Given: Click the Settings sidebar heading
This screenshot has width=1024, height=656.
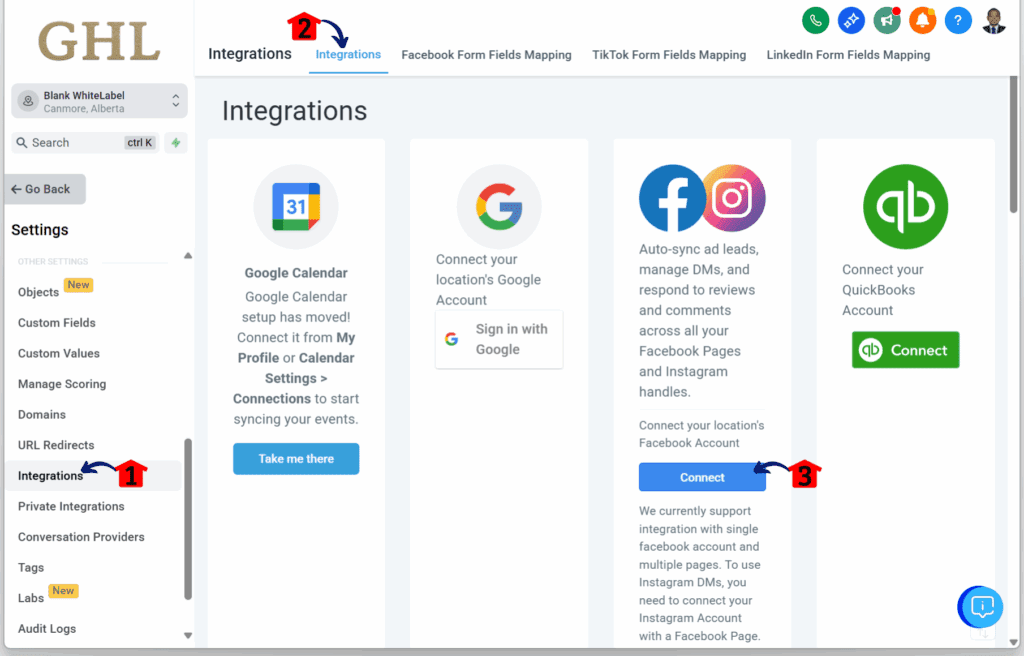Looking at the screenshot, I should [40, 230].
